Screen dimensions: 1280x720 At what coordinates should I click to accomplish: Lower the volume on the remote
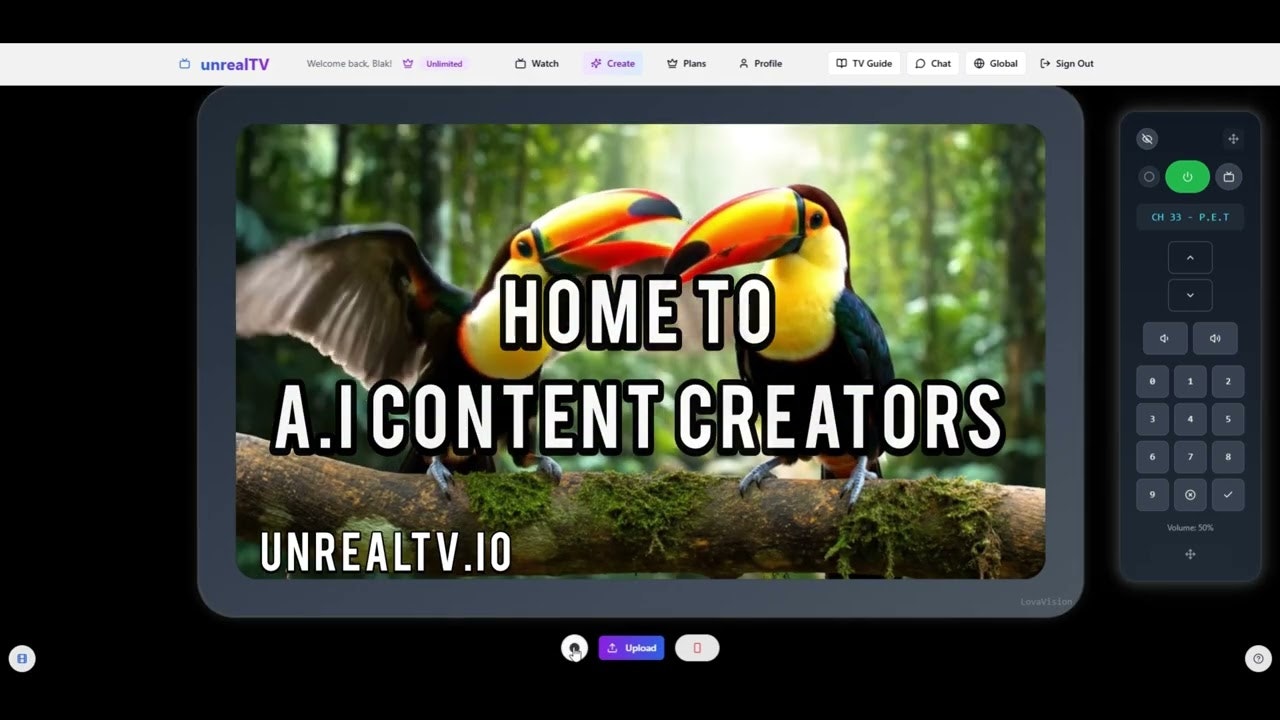pos(1165,338)
